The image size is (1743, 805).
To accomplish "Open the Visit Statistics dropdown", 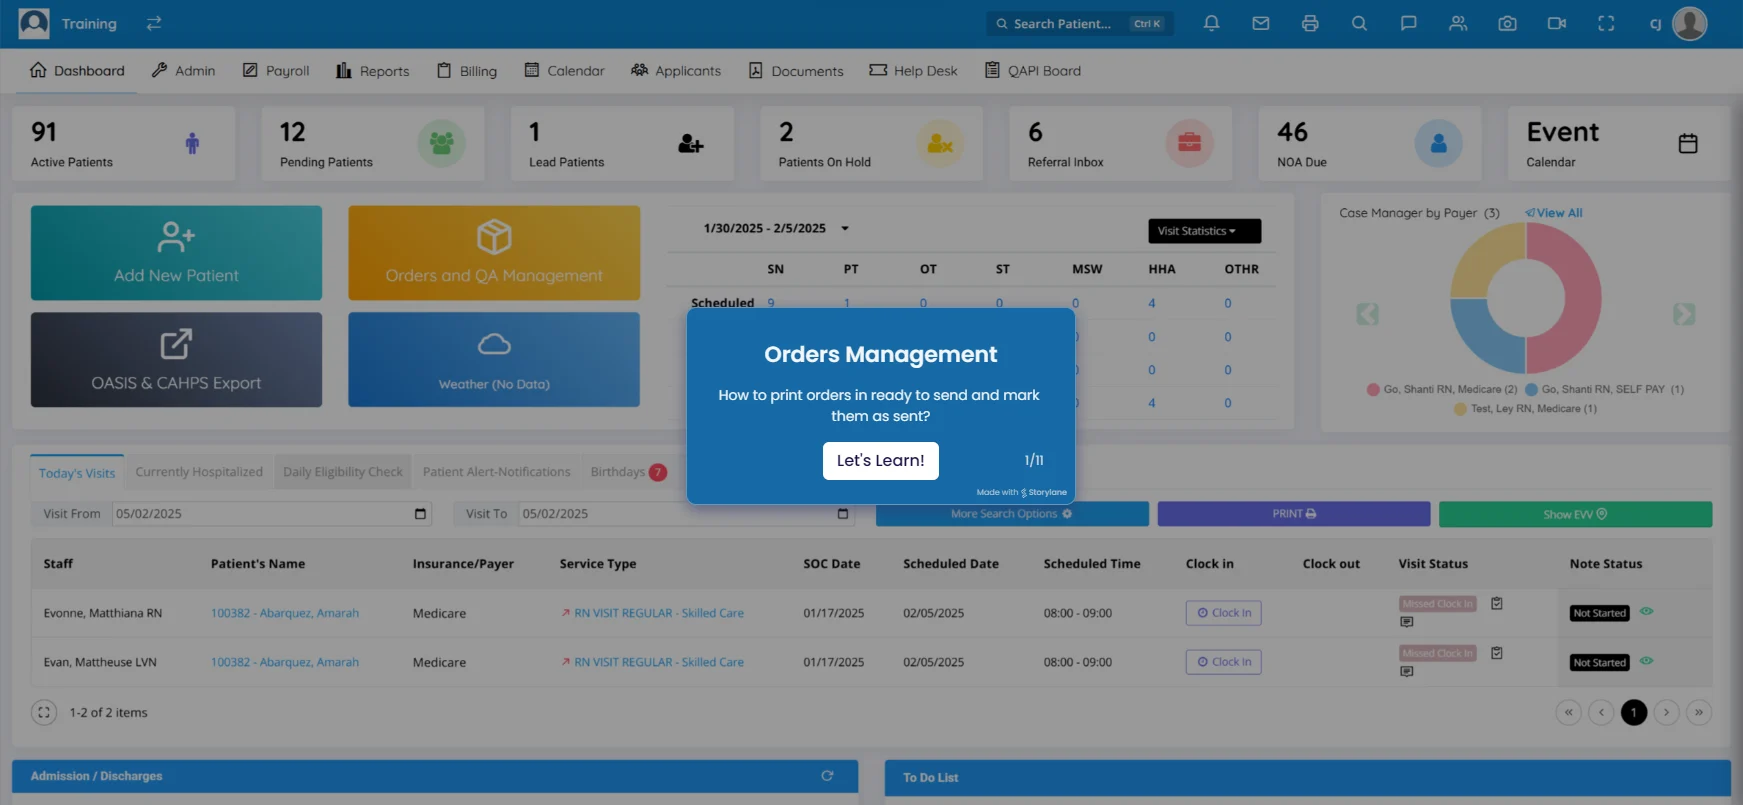I will [1204, 231].
